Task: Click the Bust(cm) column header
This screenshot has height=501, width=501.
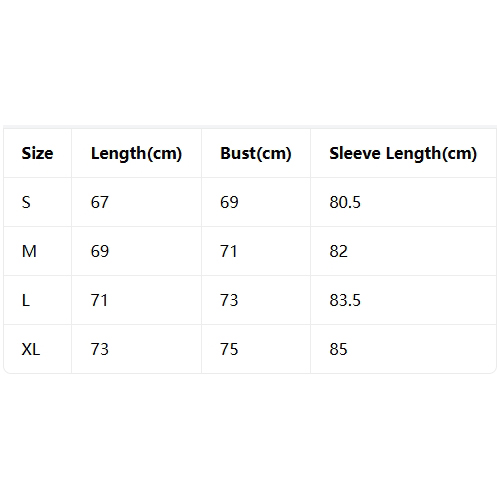Action: pyautogui.click(x=256, y=154)
